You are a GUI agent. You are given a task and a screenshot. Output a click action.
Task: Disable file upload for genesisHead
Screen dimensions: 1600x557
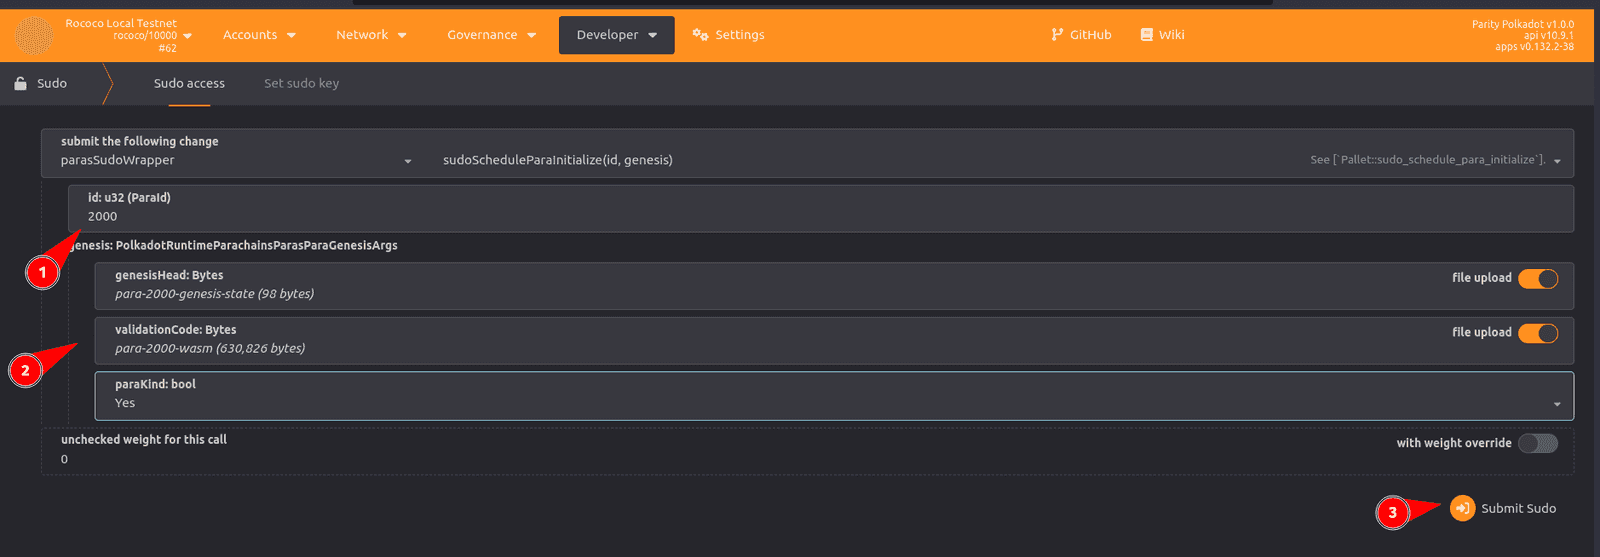coord(1538,279)
